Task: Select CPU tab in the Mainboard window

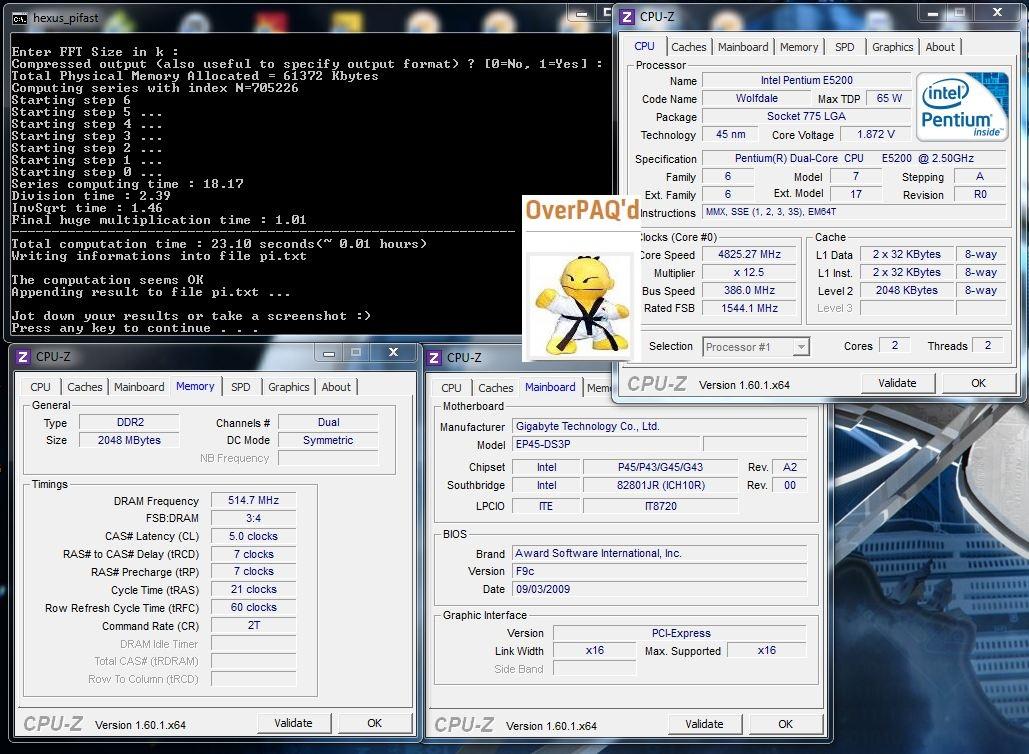Action: click(x=451, y=388)
